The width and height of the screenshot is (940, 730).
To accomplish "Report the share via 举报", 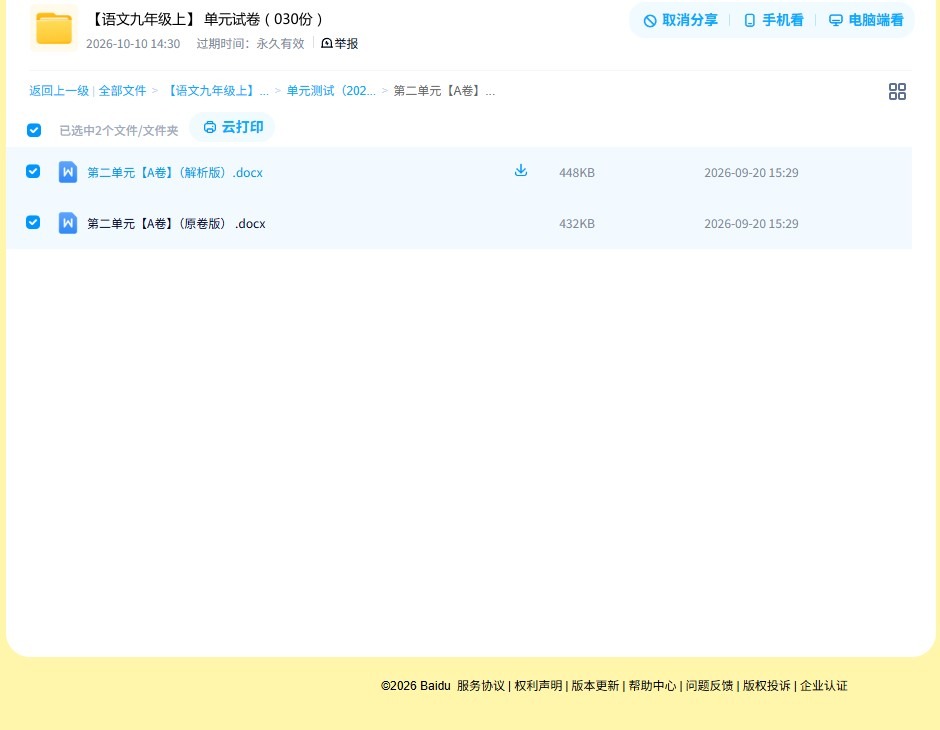I will [x=339, y=43].
